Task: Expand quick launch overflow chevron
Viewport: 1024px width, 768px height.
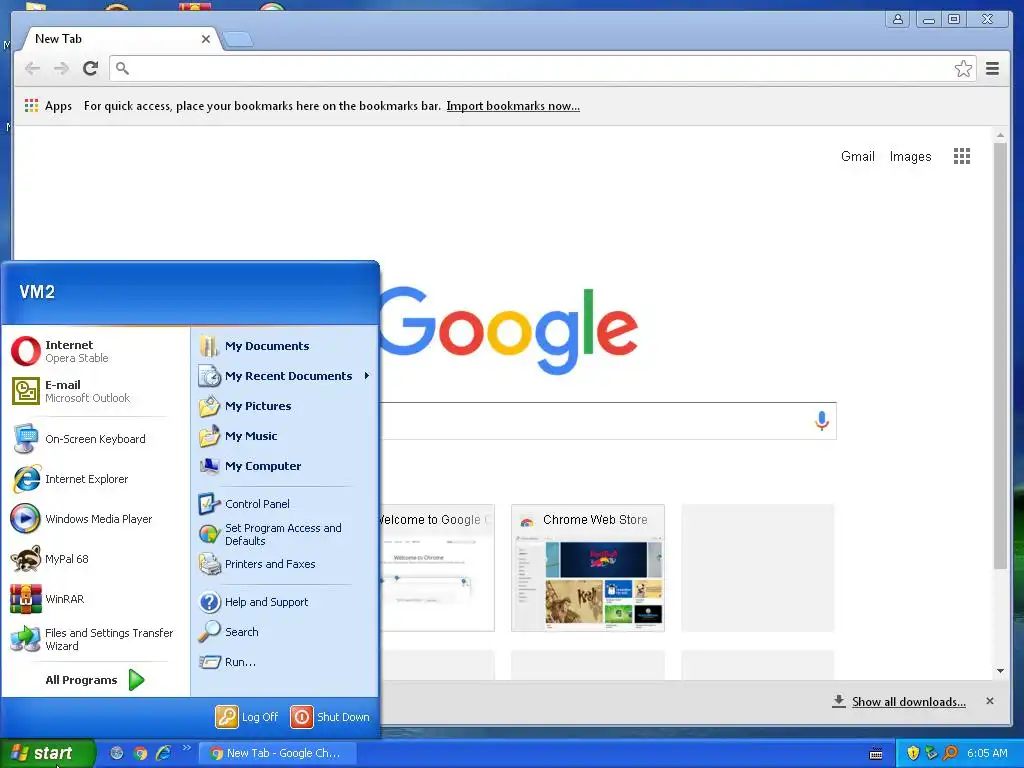Action: pos(187,748)
